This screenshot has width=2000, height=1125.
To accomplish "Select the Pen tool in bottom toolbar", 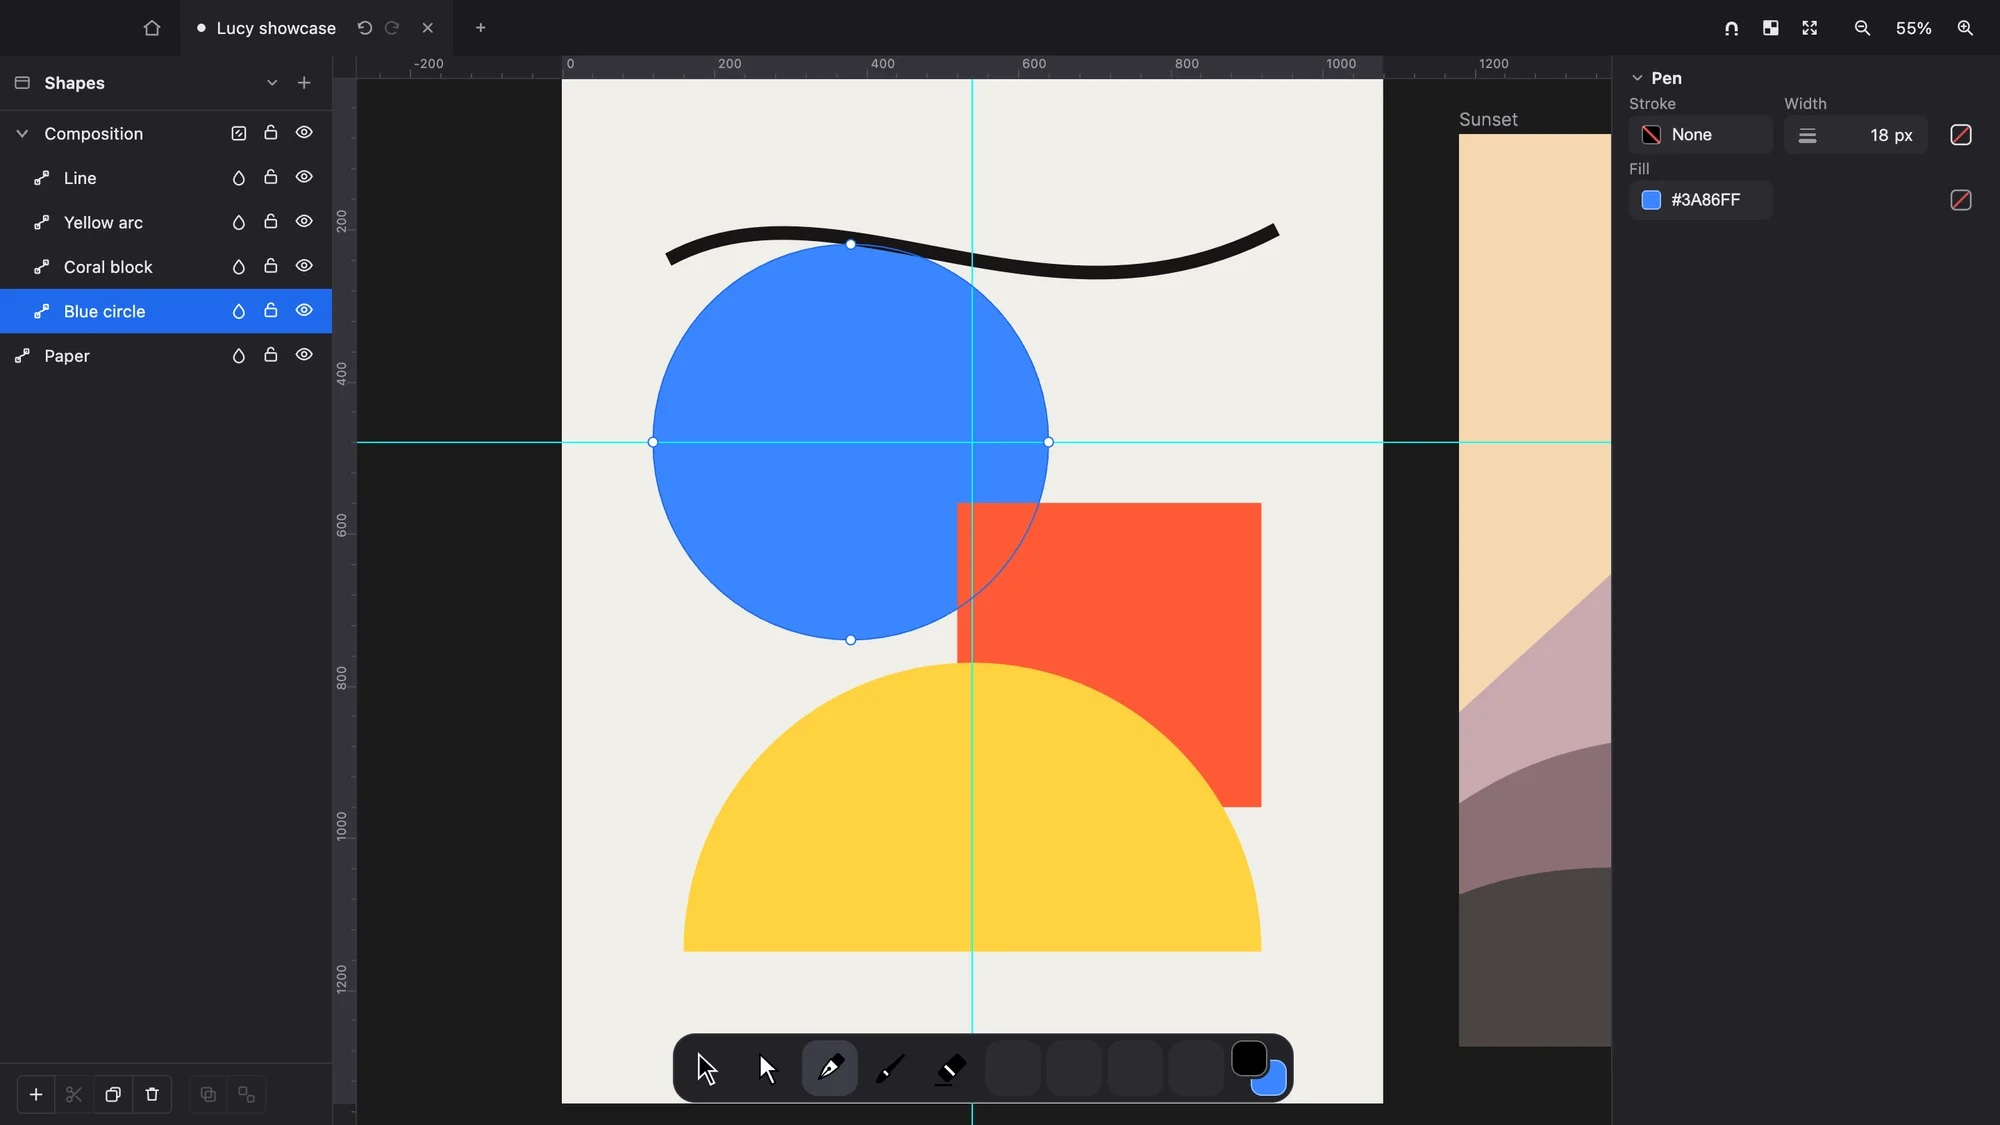I will [829, 1068].
